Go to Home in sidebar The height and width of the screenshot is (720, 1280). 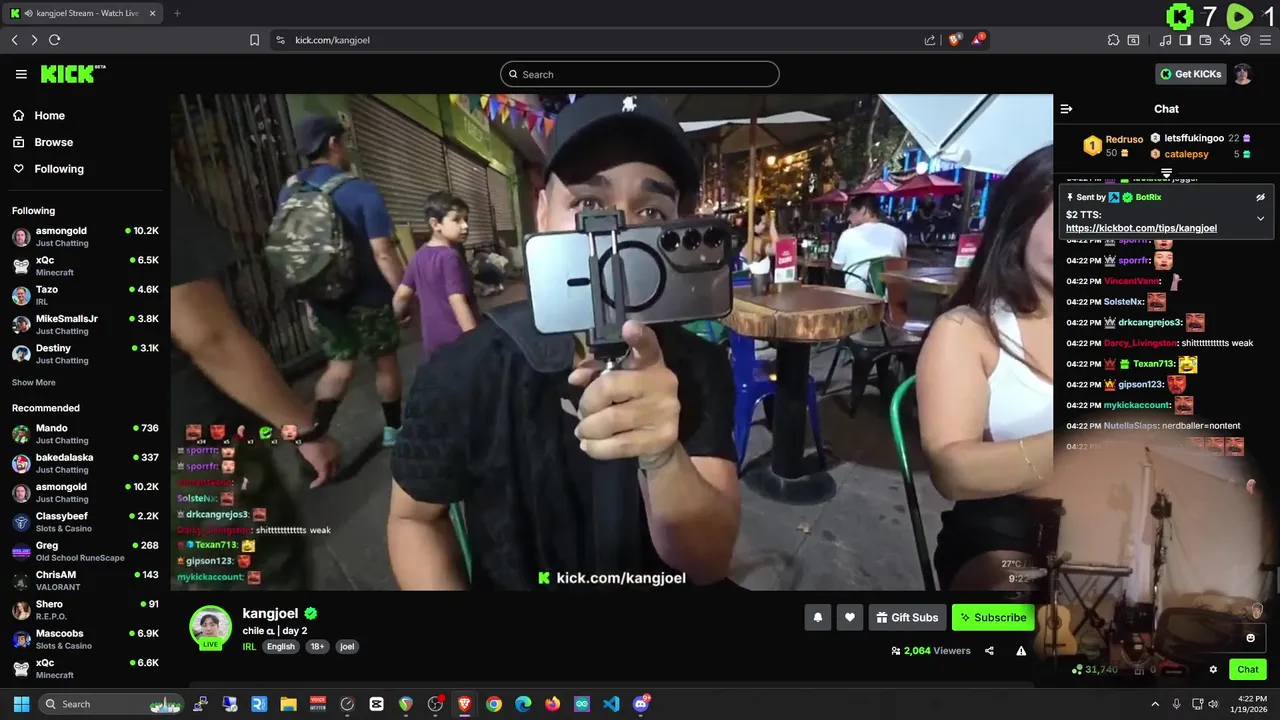[x=49, y=115]
